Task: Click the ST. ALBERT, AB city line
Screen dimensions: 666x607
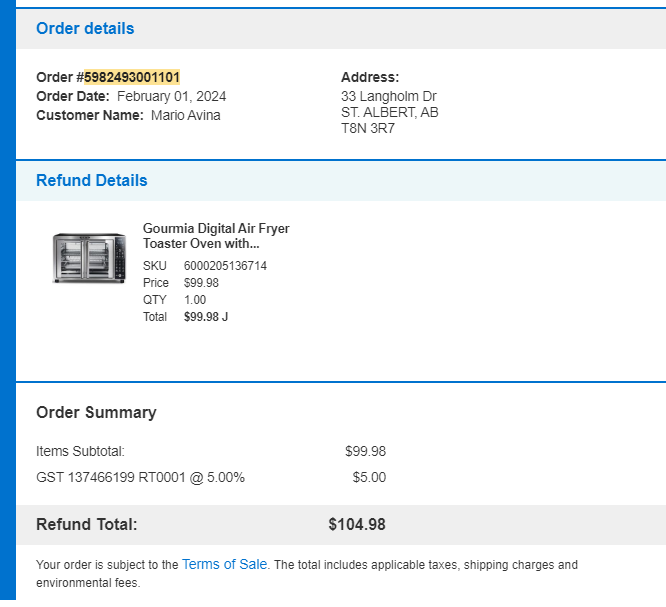Action: click(389, 113)
